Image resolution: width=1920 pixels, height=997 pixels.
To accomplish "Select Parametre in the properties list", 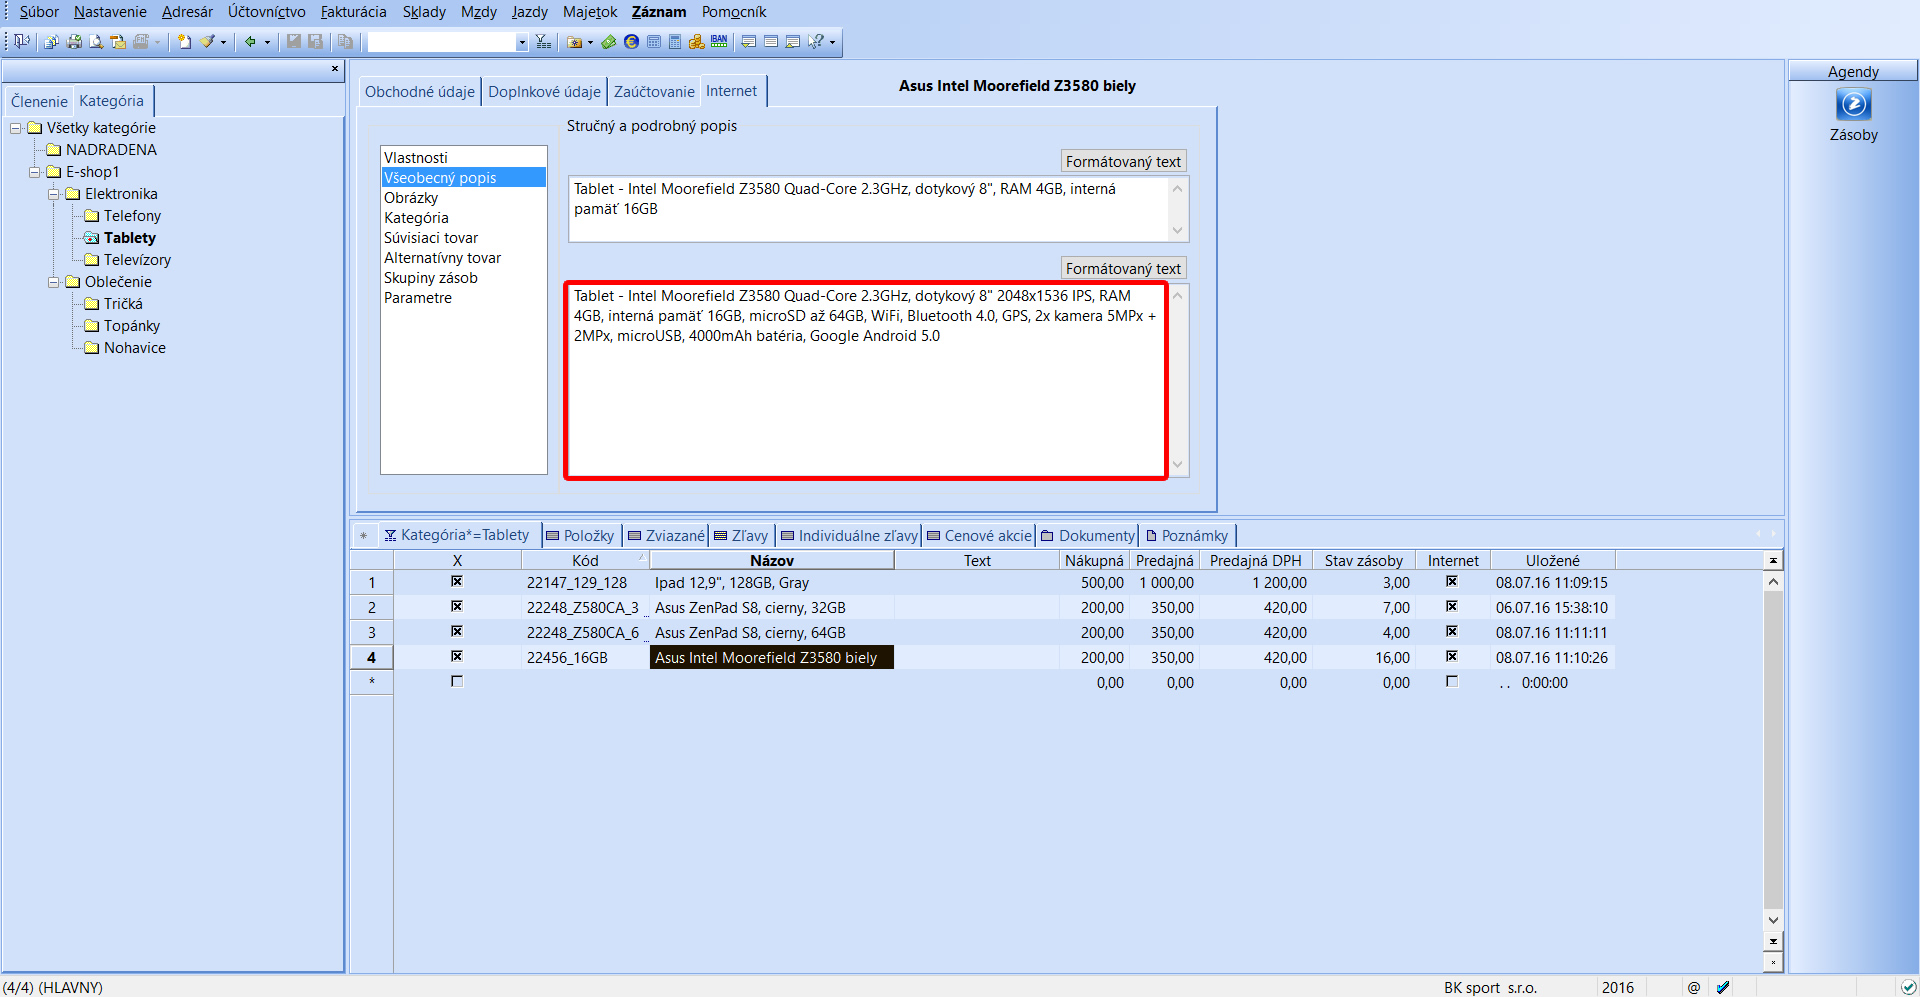I will pyautogui.click(x=418, y=298).
